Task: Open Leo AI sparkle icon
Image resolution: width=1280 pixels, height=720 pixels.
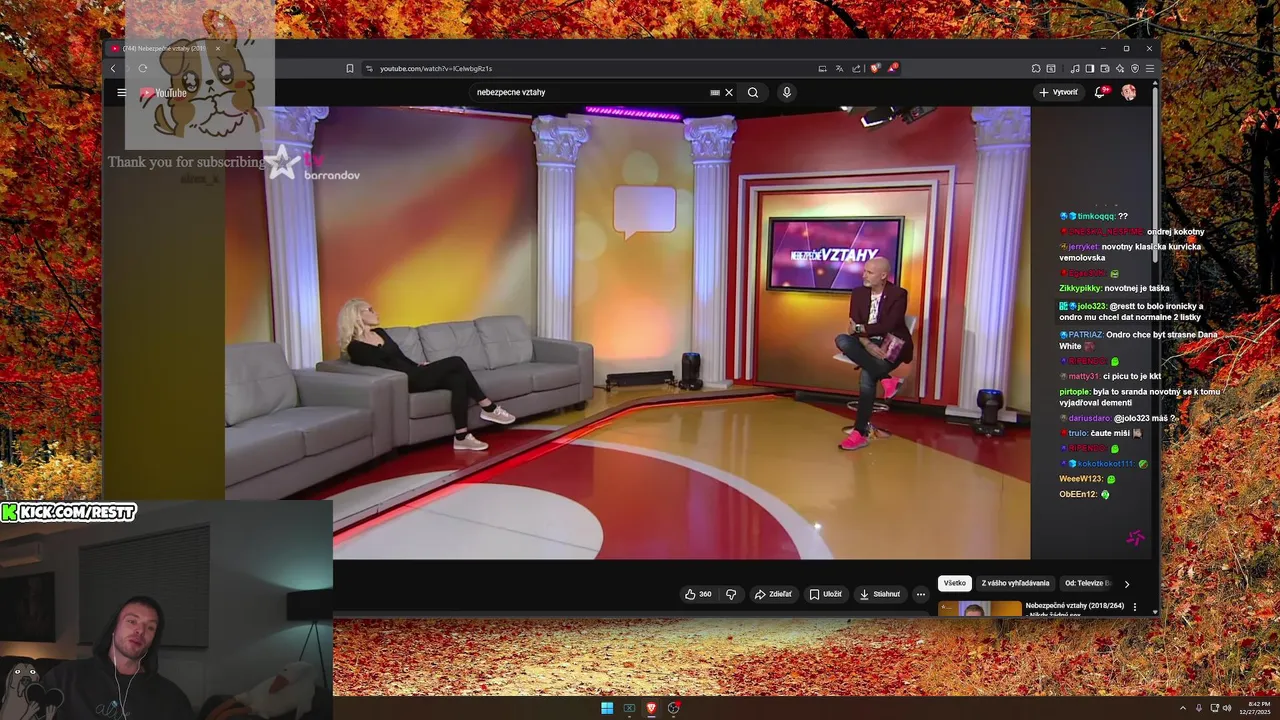Action: 1120,68
